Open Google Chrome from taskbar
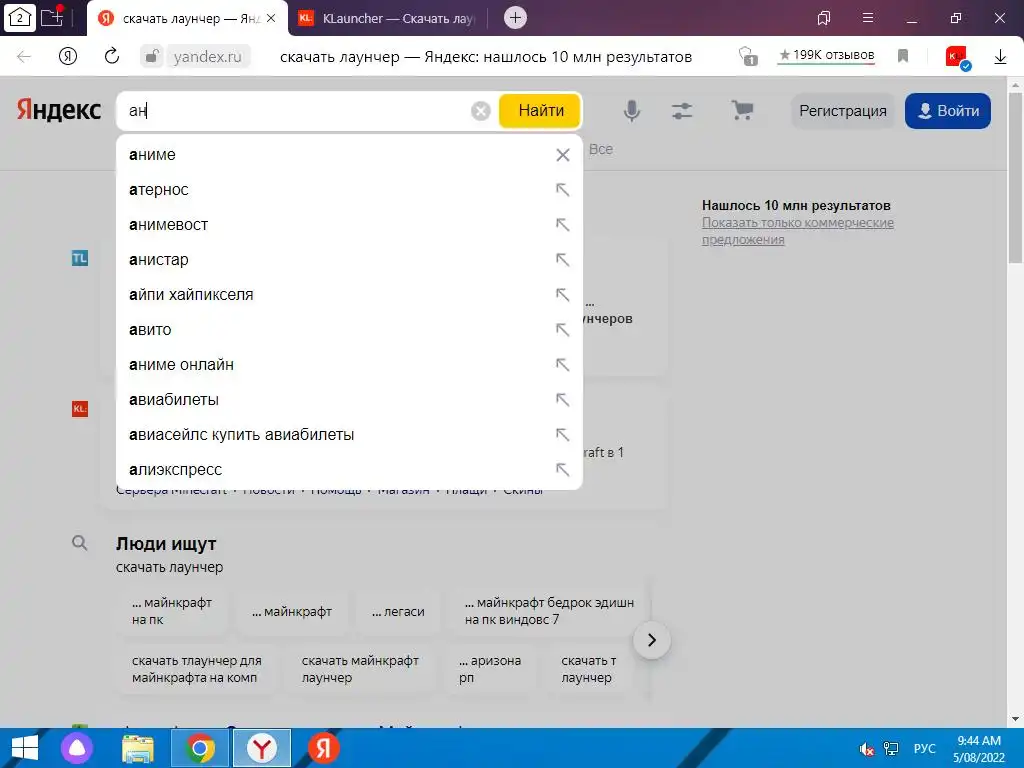The image size is (1024, 768). pos(200,748)
